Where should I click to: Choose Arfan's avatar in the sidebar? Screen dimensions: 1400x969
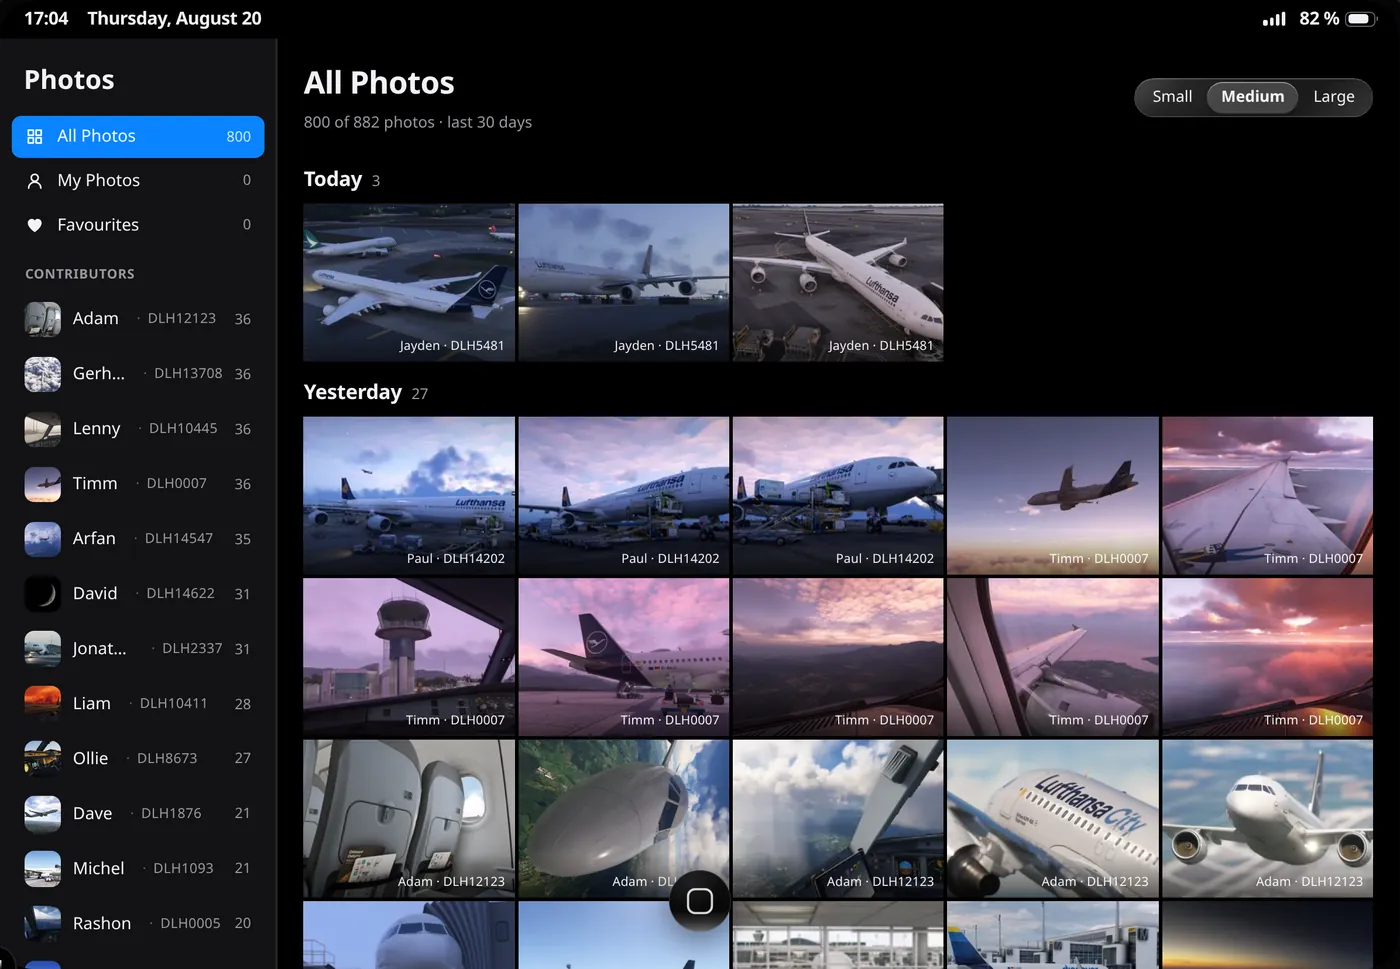(43, 539)
